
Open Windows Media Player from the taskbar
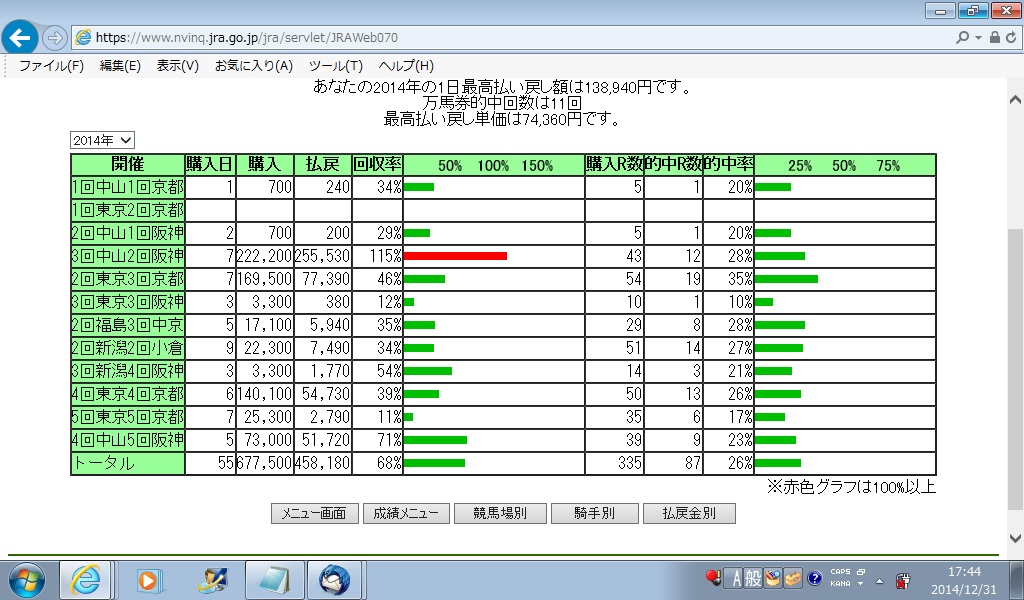pos(149,579)
